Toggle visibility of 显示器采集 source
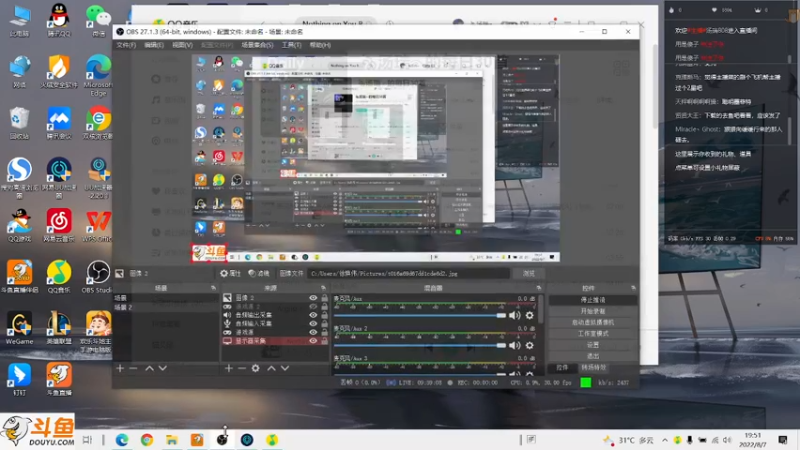The width and height of the screenshot is (800, 450). tap(313, 341)
